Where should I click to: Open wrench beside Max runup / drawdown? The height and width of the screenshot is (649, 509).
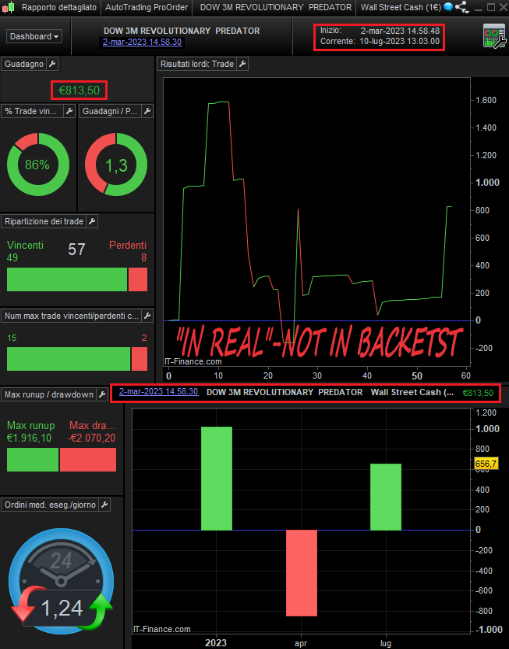tap(102, 394)
